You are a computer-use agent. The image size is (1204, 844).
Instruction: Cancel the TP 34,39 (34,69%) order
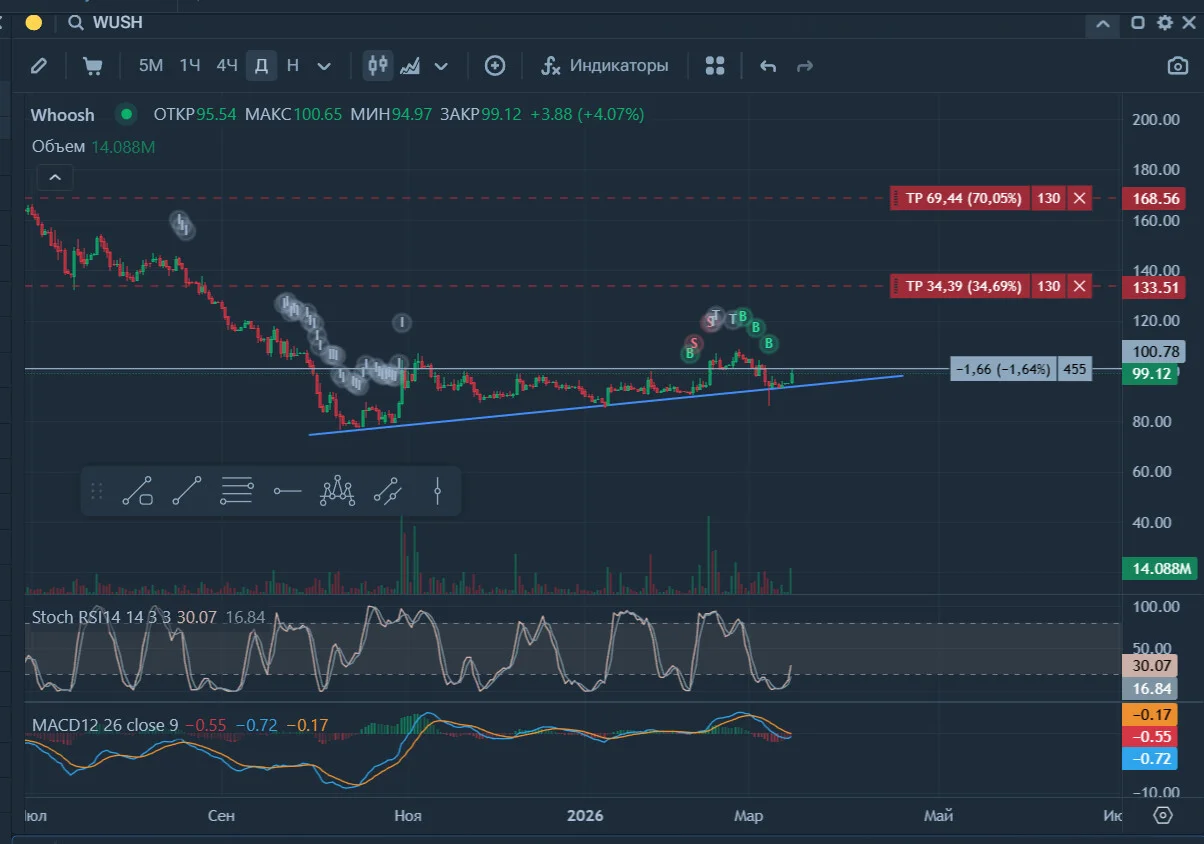(1079, 286)
